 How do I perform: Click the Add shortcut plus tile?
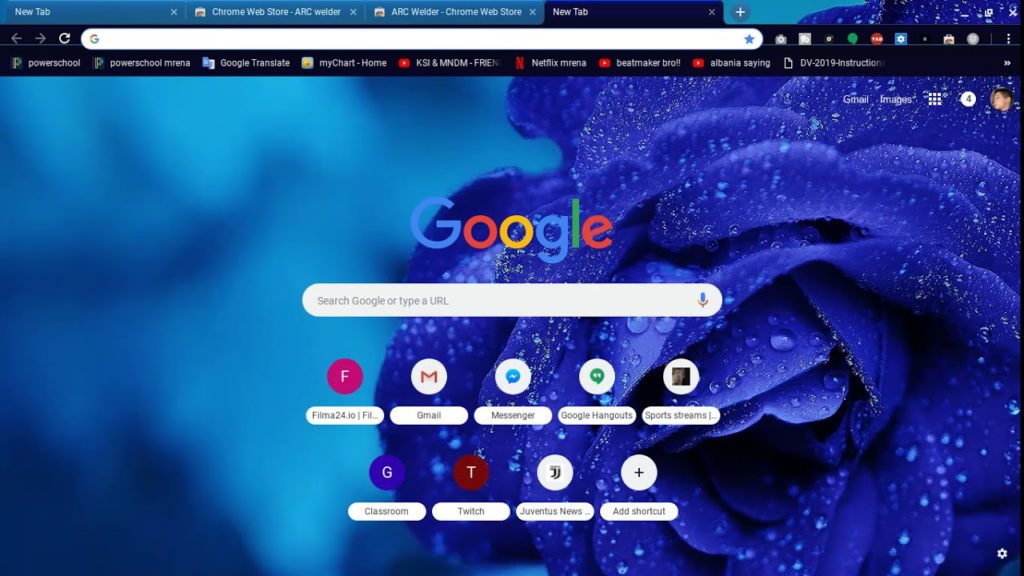point(639,487)
